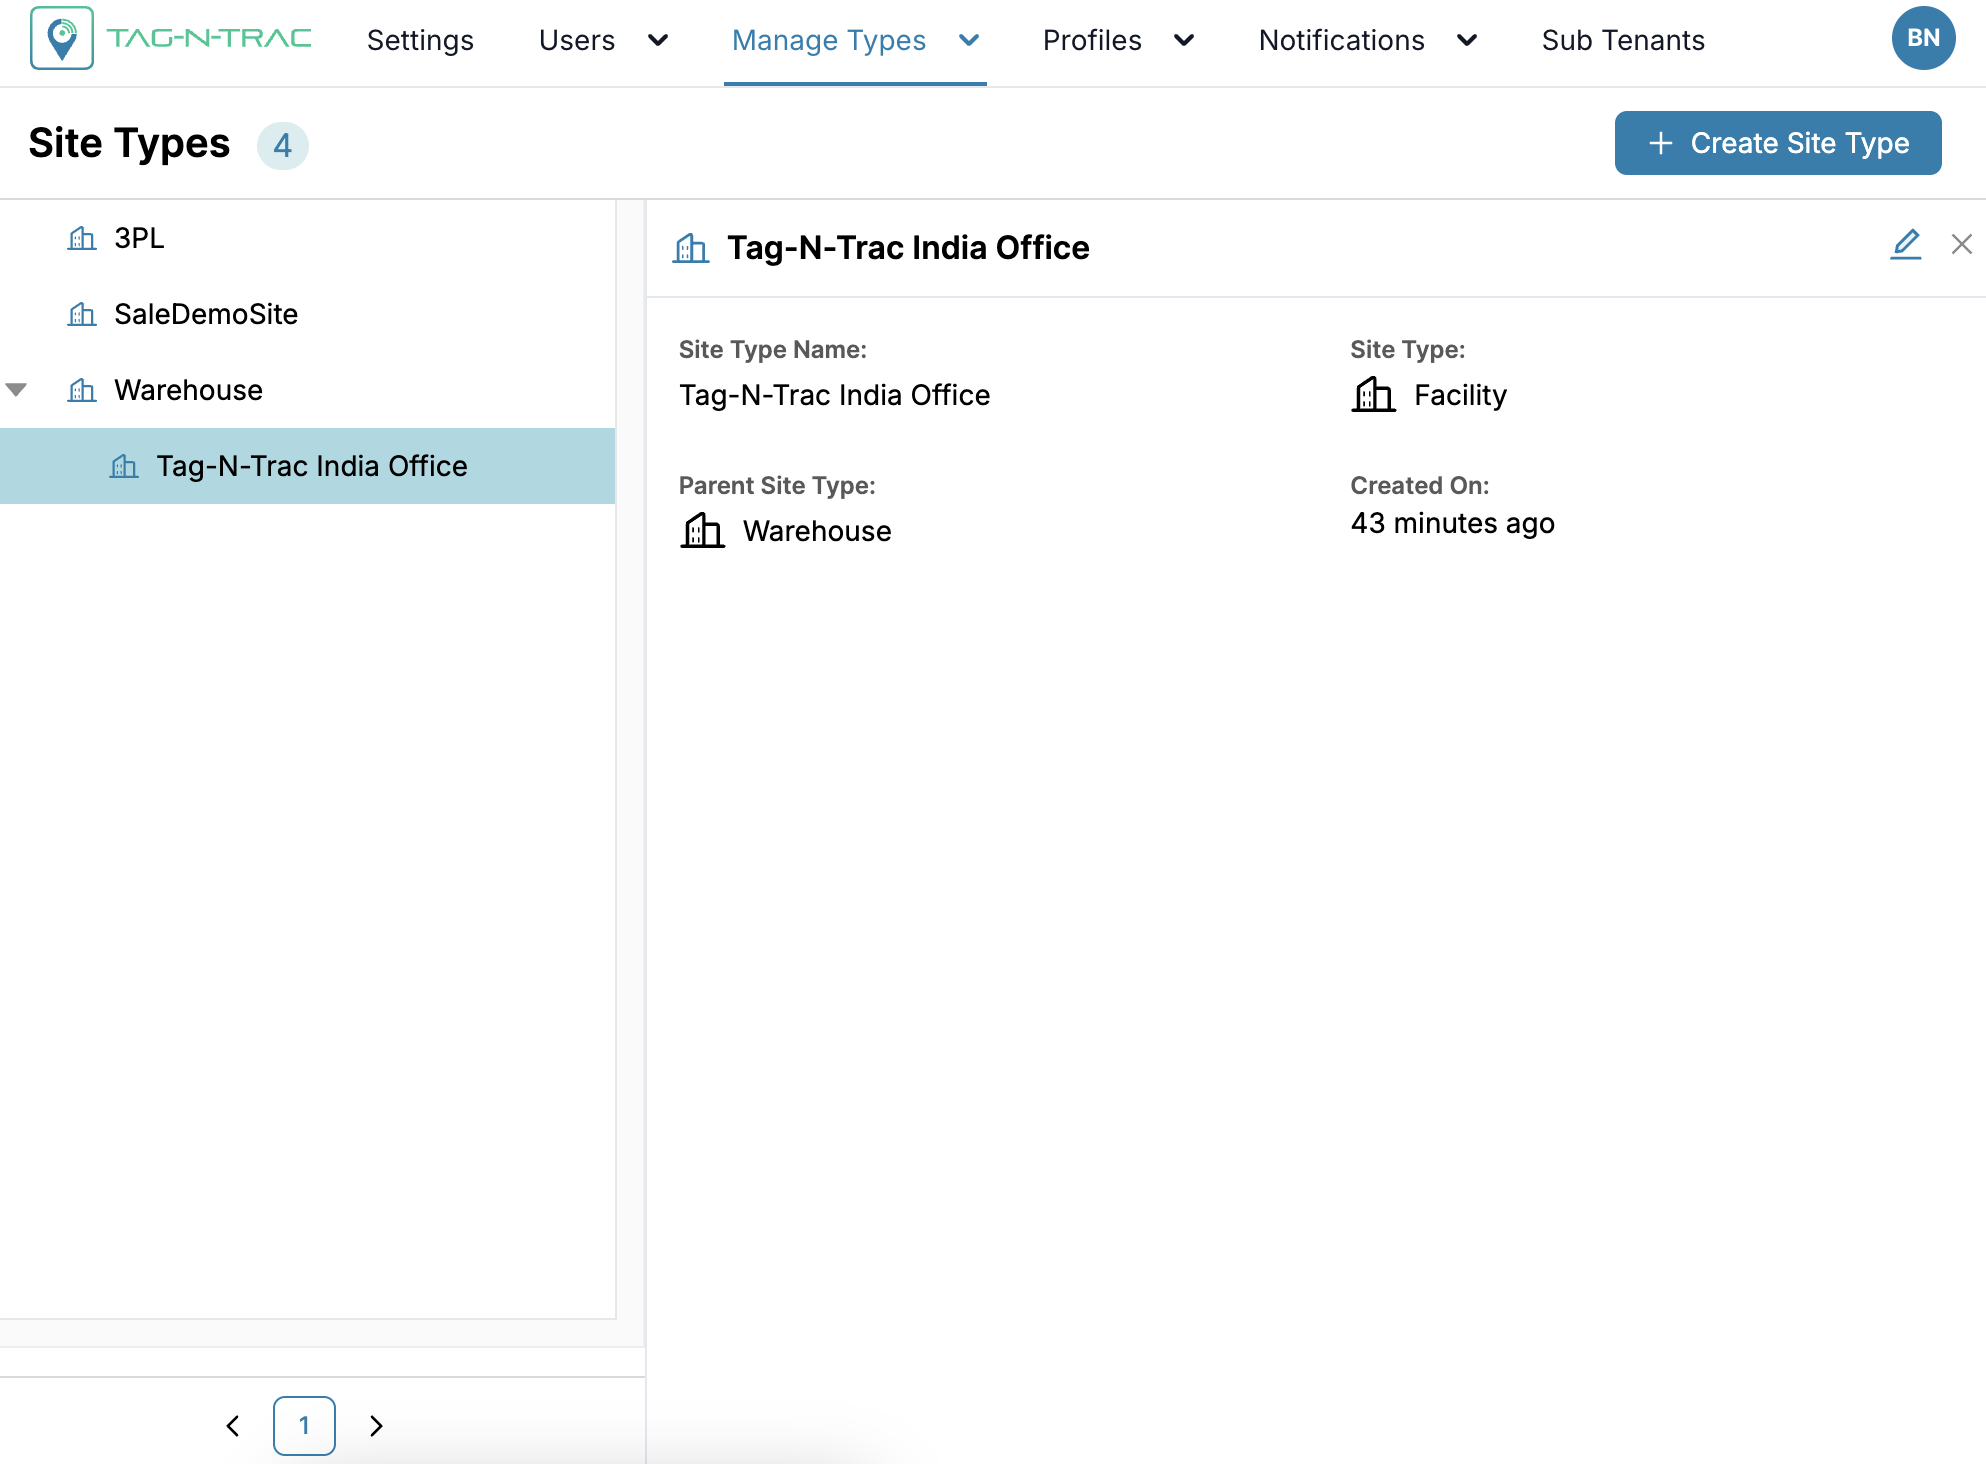The image size is (1986, 1464).
Task: Click the building icon beside SaleDemoSite
Action: [x=82, y=315]
